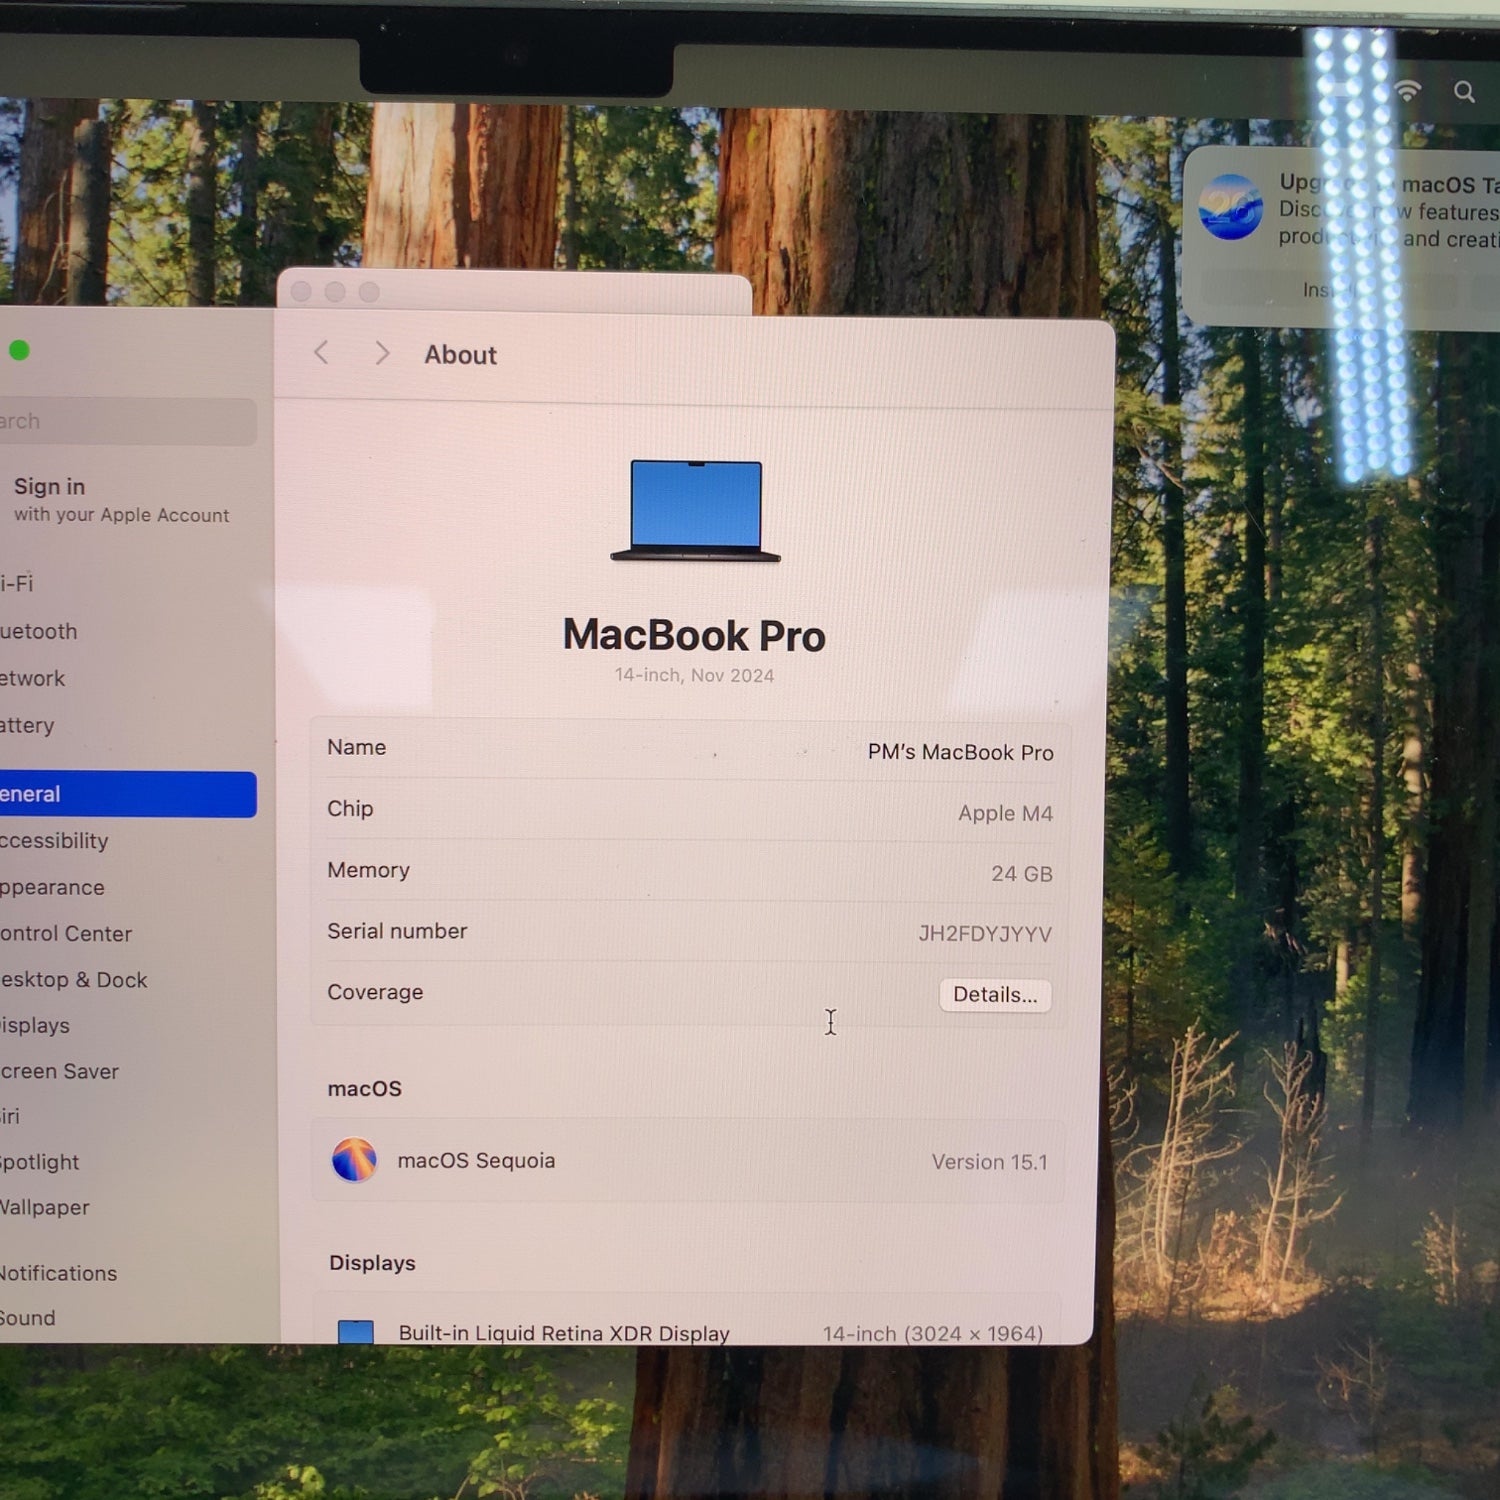This screenshot has height=1500, width=1500.
Task: Click the sidebar Search field
Action: click(x=128, y=421)
